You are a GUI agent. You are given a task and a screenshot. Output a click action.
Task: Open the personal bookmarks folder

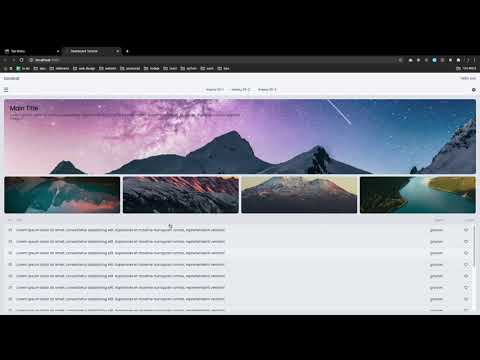tap(130, 68)
